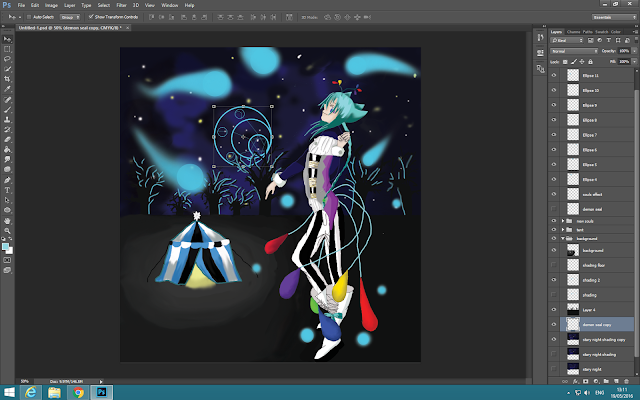
Task: Open the Opacity slider dropdown arrow
Action: (x=634, y=51)
